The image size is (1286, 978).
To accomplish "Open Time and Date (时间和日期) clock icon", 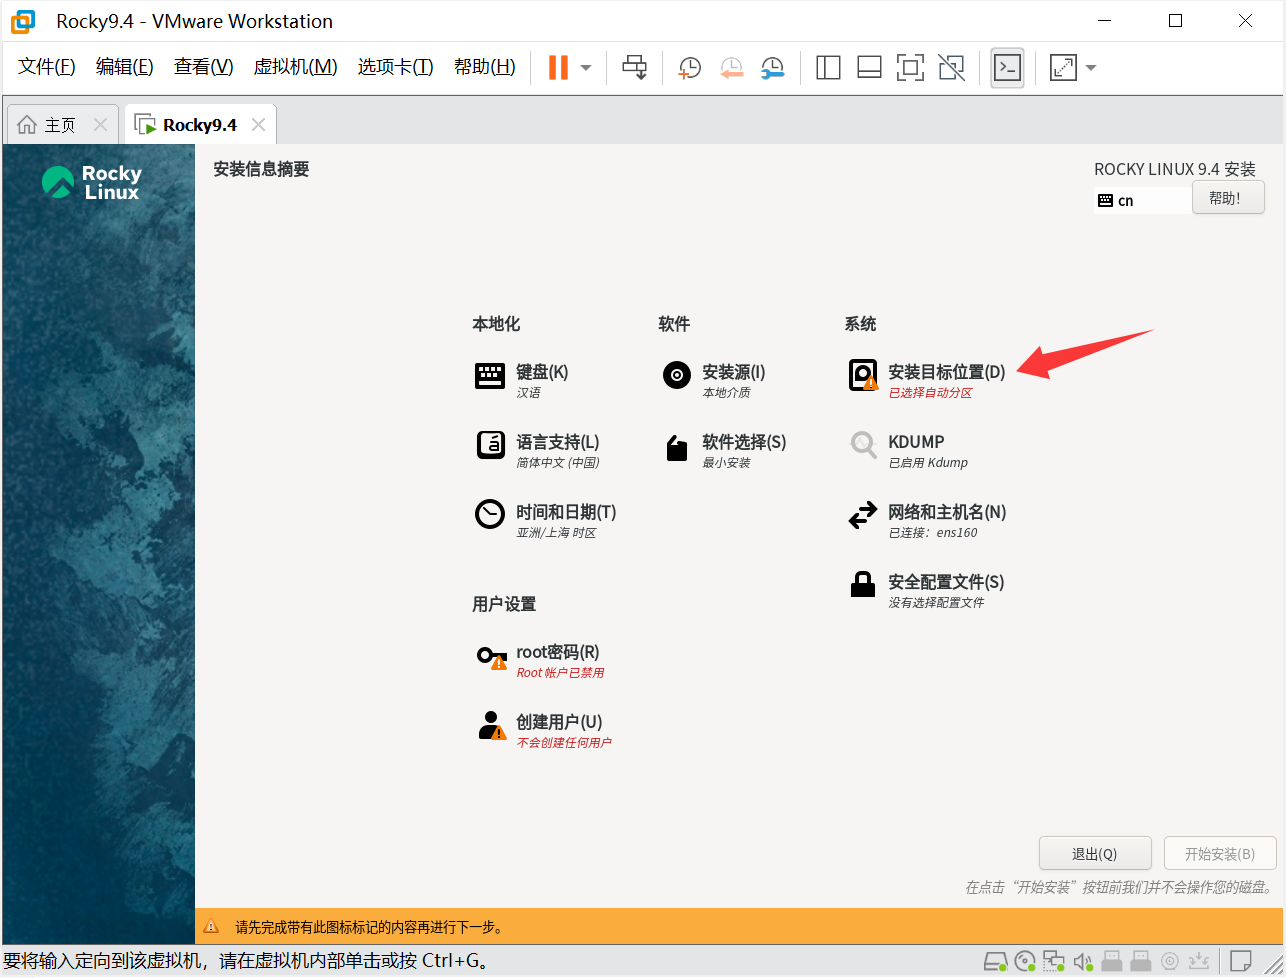I will click(x=490, y=515).
